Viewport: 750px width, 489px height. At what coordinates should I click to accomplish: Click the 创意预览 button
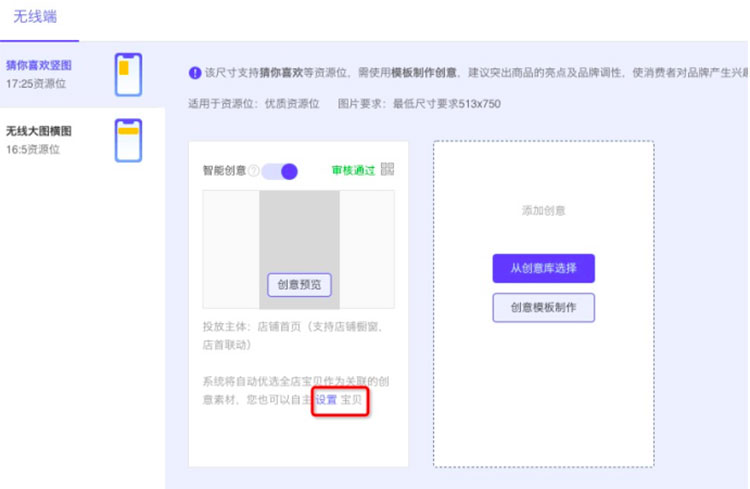tap(299, 284)
